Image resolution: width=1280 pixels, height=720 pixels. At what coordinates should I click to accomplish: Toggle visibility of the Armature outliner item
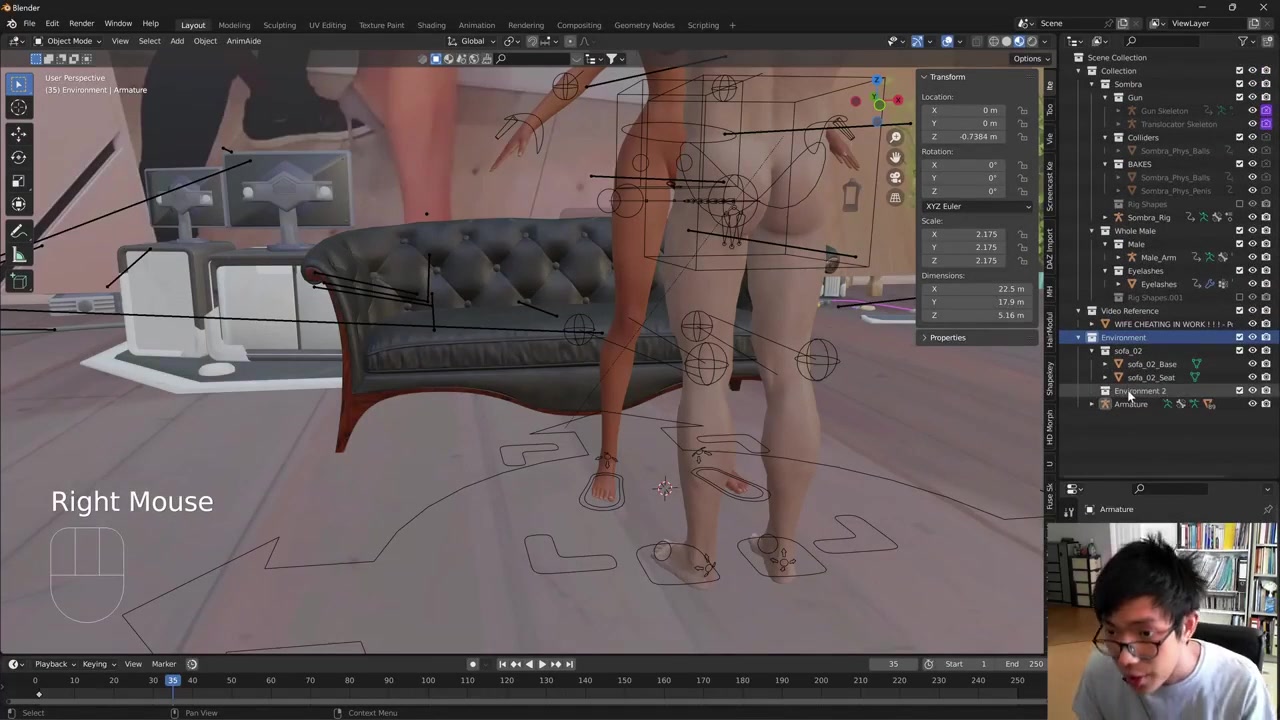[1252, 404]
